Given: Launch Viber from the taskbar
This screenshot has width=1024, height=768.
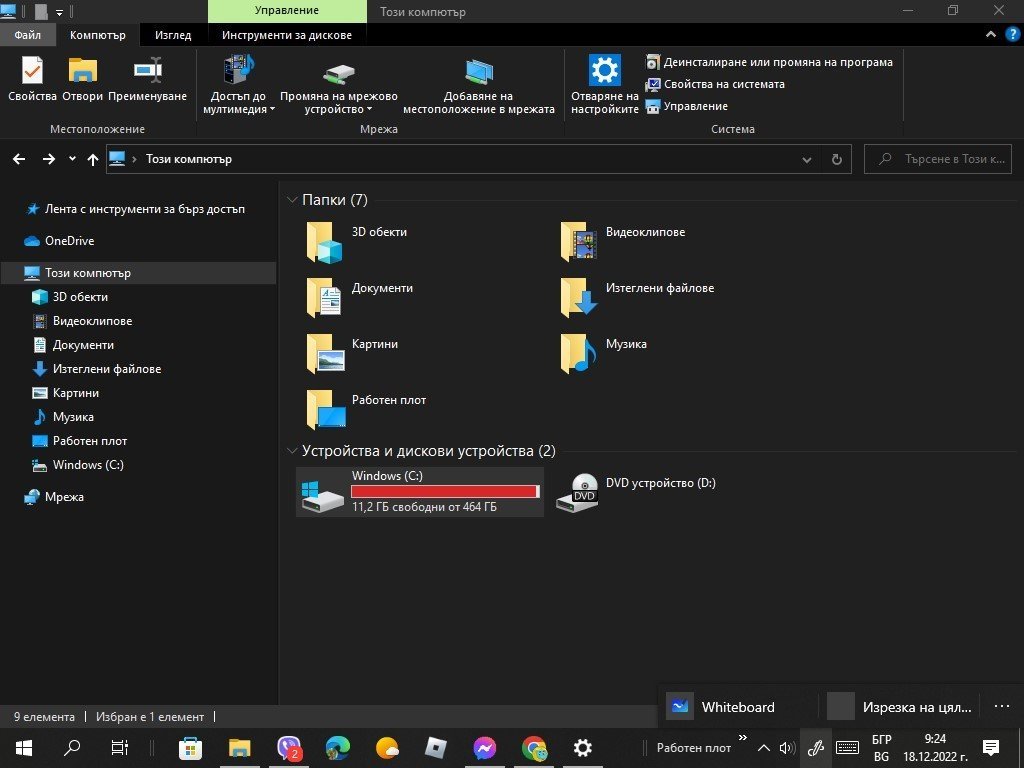Looking at the screenshot, I should (x=289, y=747).
